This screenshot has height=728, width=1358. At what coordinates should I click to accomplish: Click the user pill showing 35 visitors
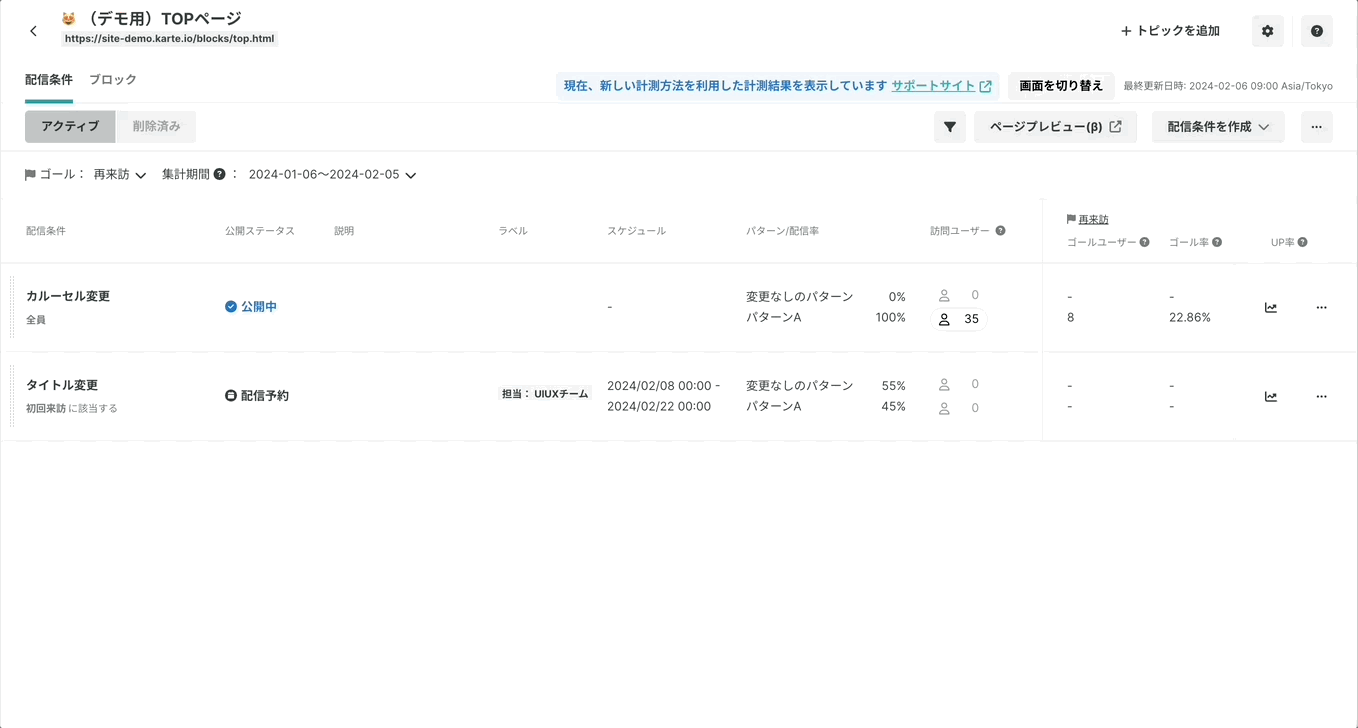click(958, 319)
